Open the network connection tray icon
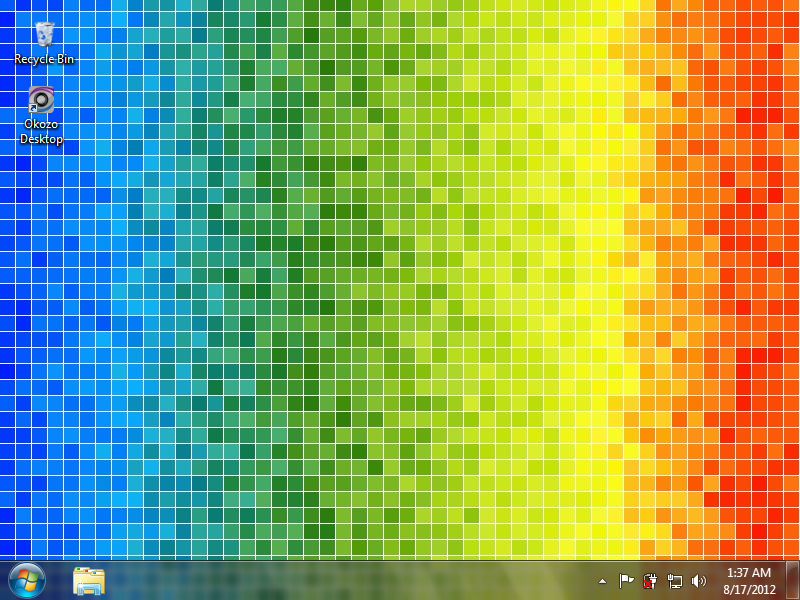This screenshot has width=800, height=600. [674, 581]
